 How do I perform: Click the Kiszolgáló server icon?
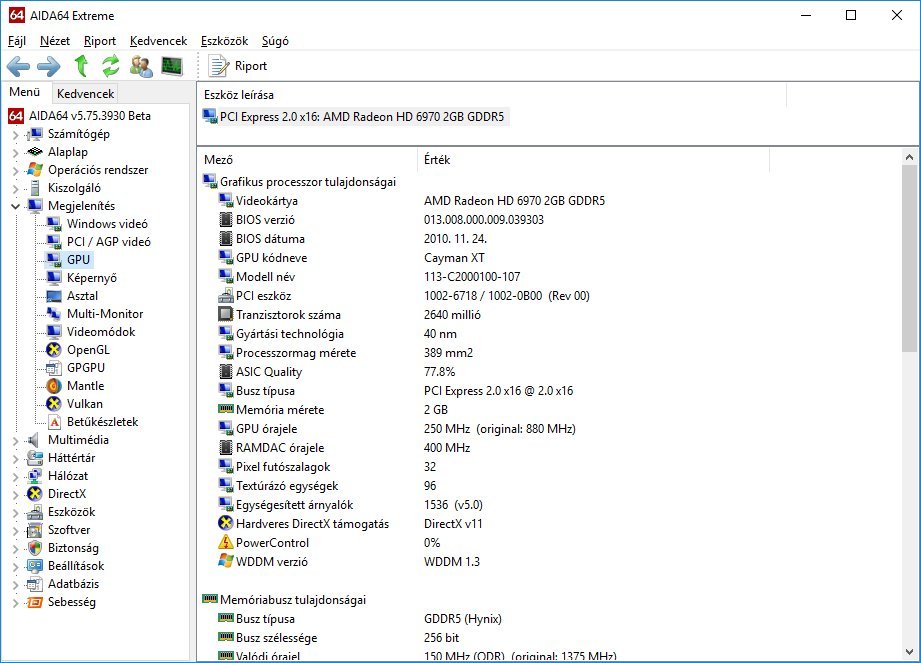35,188
